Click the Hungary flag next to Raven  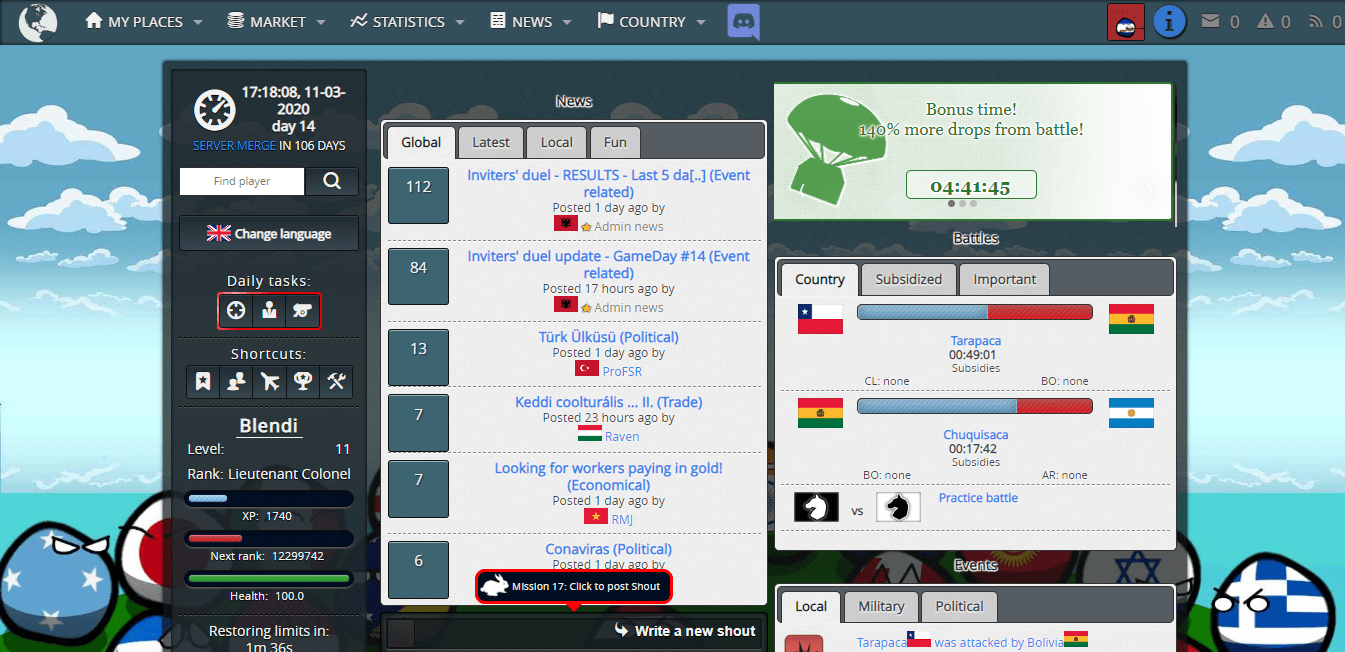click(x=590, y=434)
